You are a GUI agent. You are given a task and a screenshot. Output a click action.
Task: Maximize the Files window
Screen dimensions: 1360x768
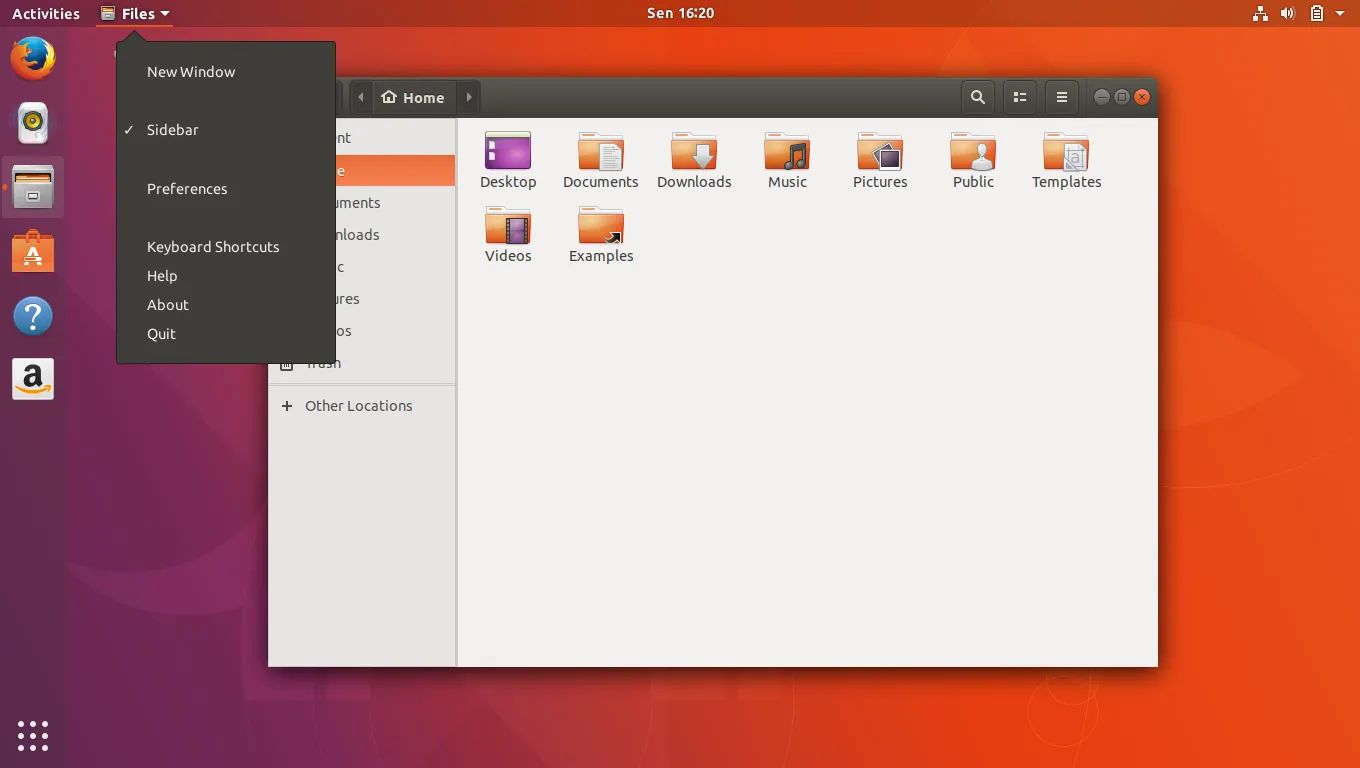pos(1122,97)
